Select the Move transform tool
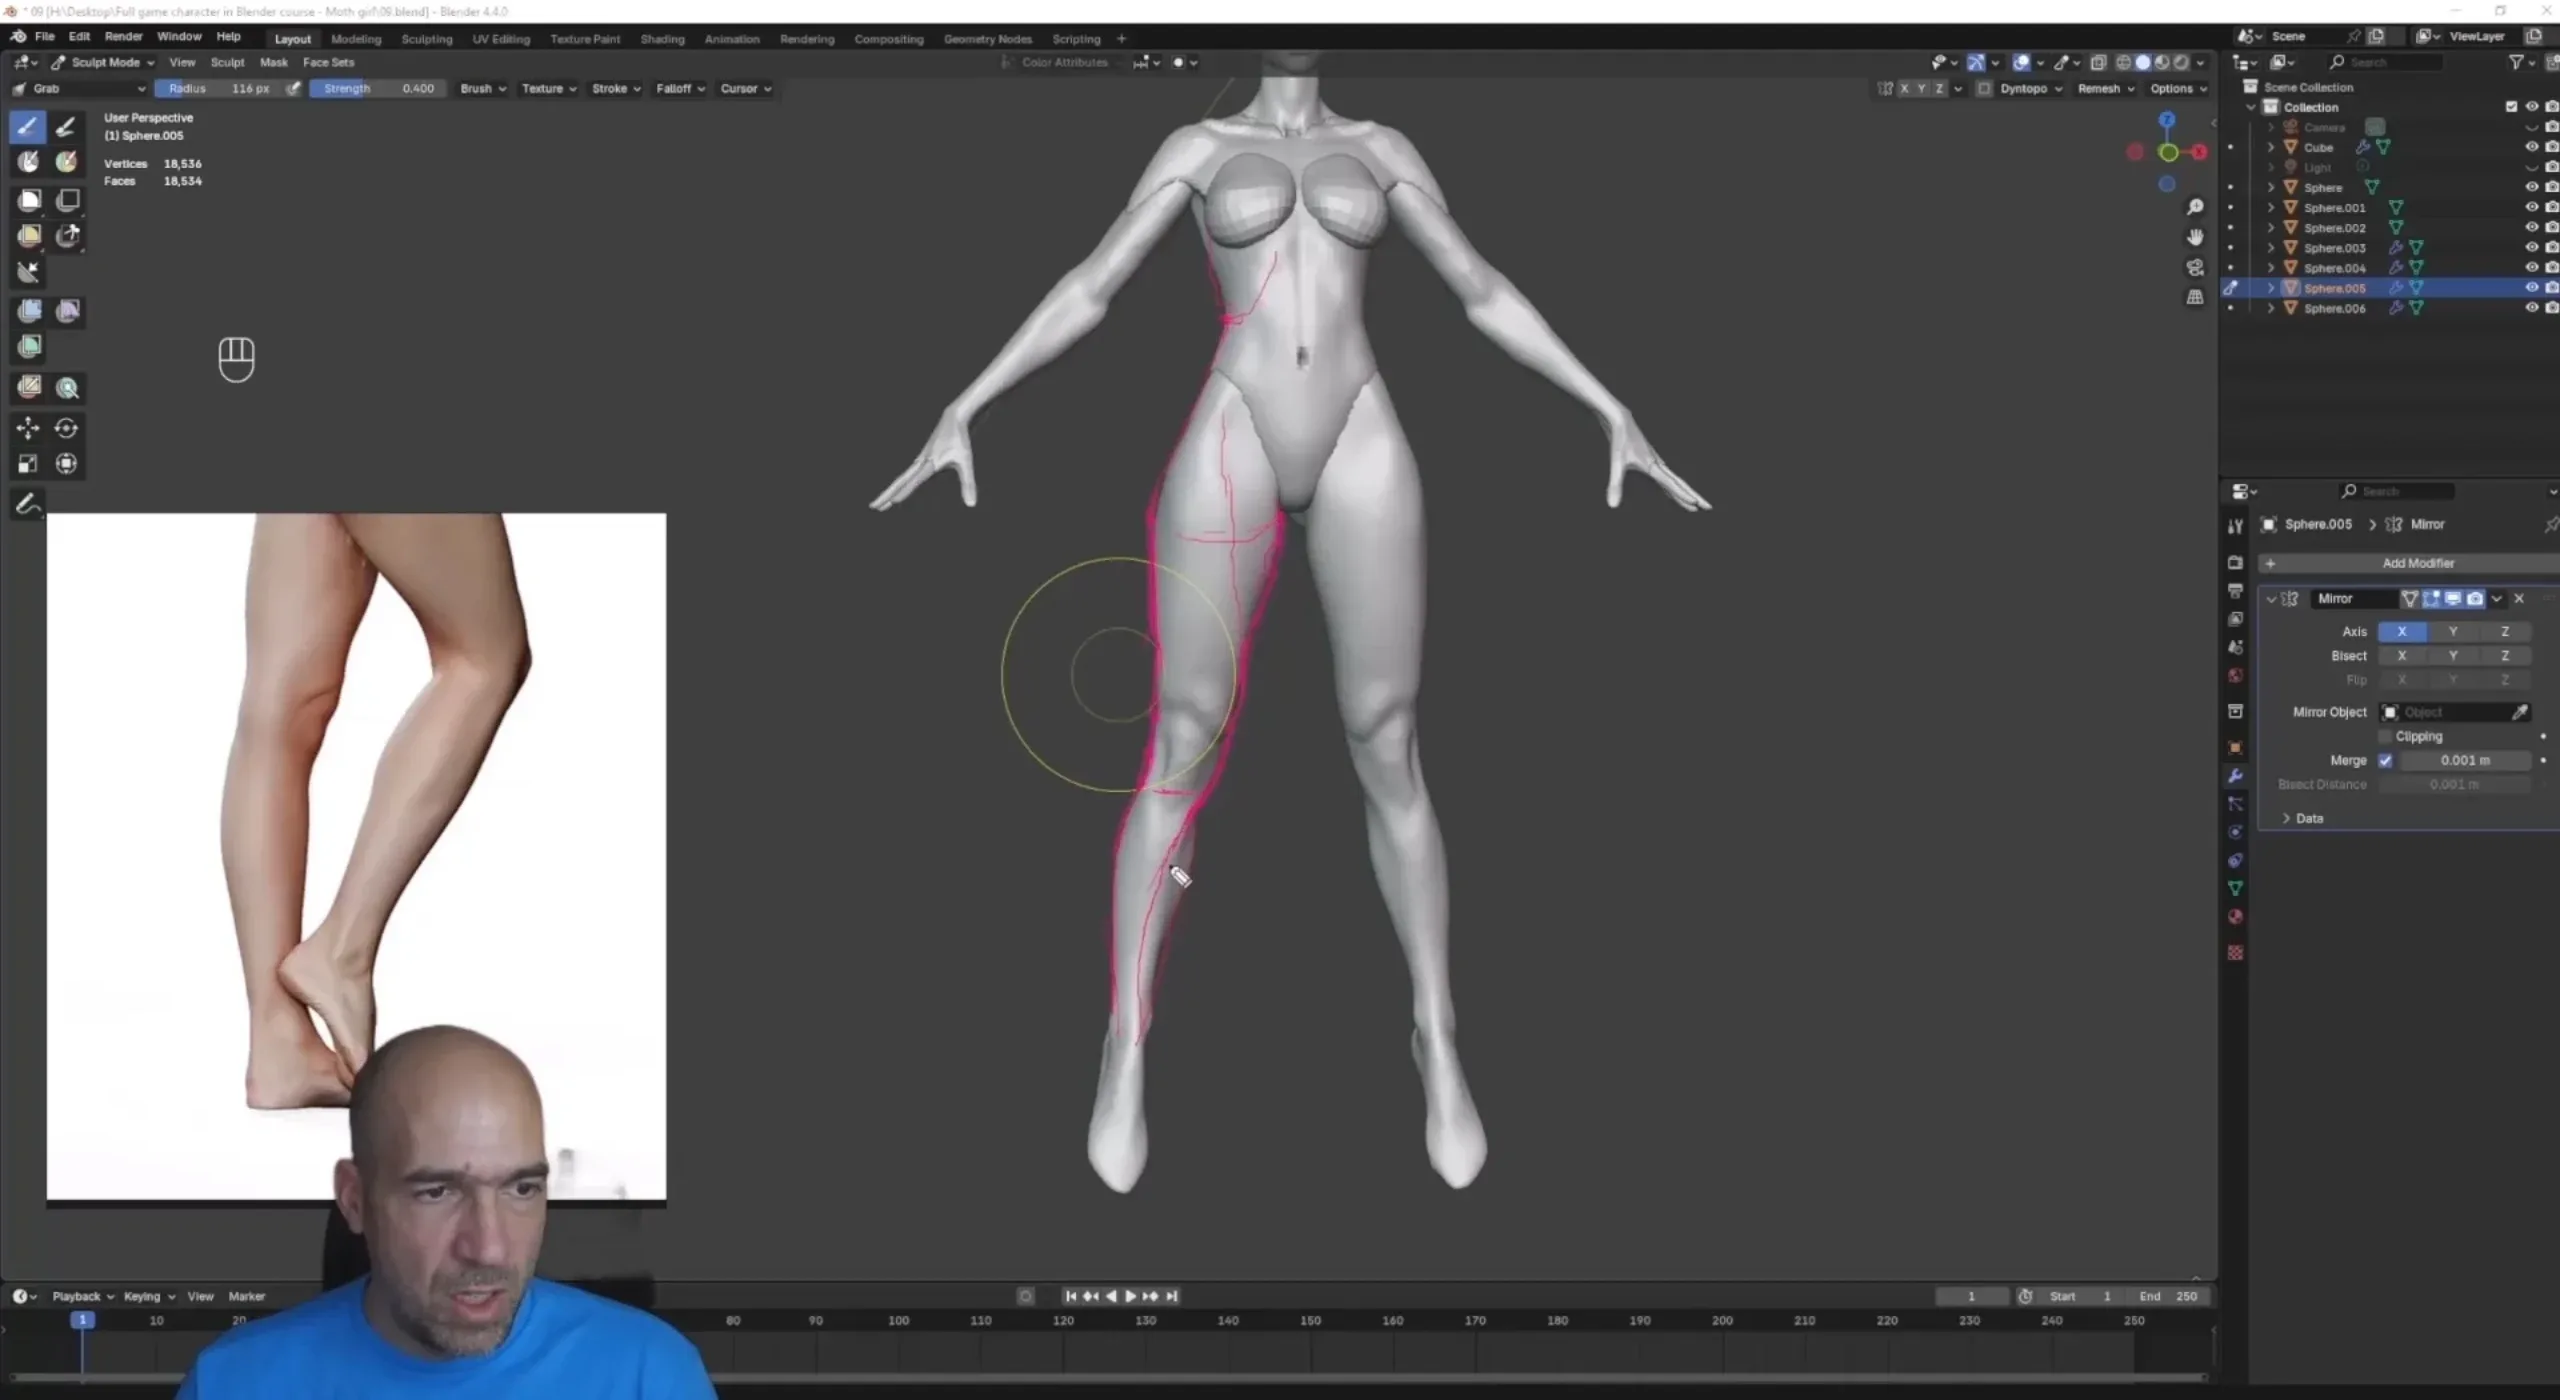2560x1400 pixels. pyautogui.click(x=28, y=428)
